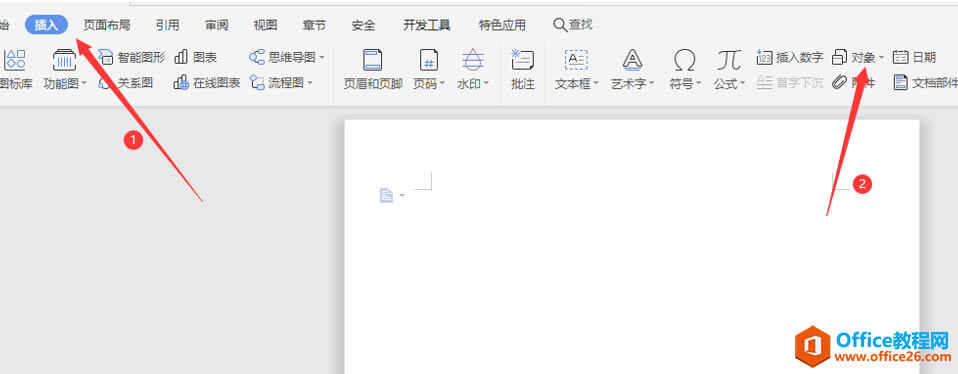Open the 图标库 icon library
958x374 pixels.
[15, 70]
